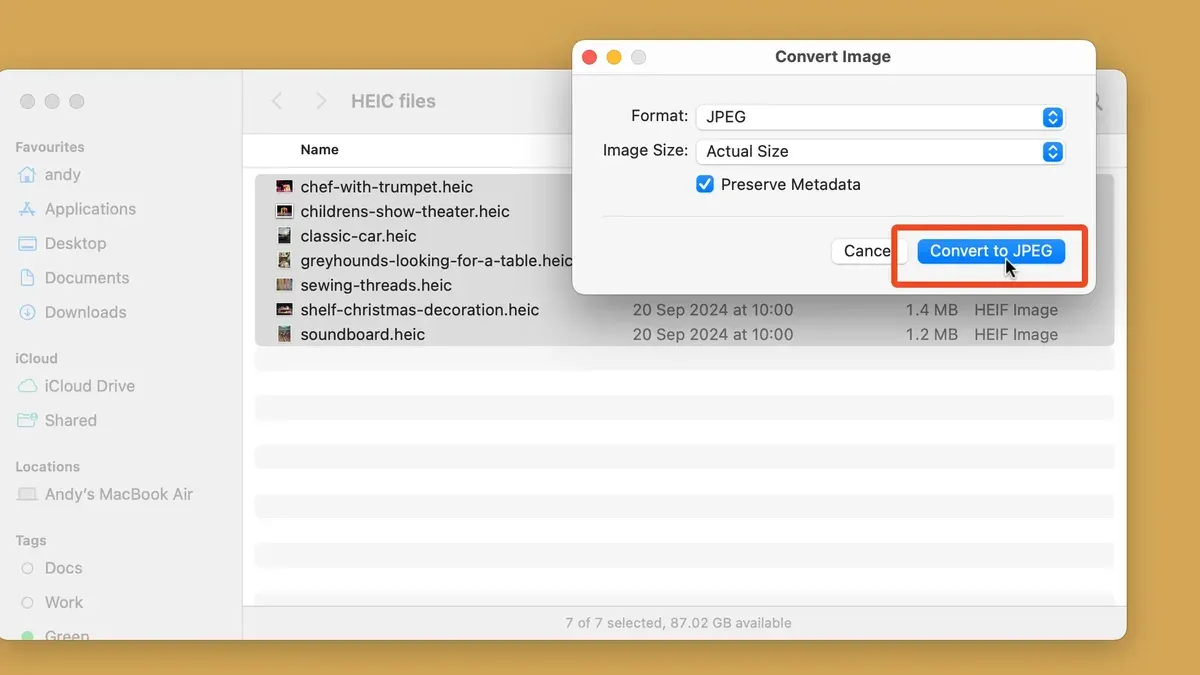Open the Image Size dropdown
This screenshot has height=675, width=1200.
pyautogui.click(x=880, y=152)
